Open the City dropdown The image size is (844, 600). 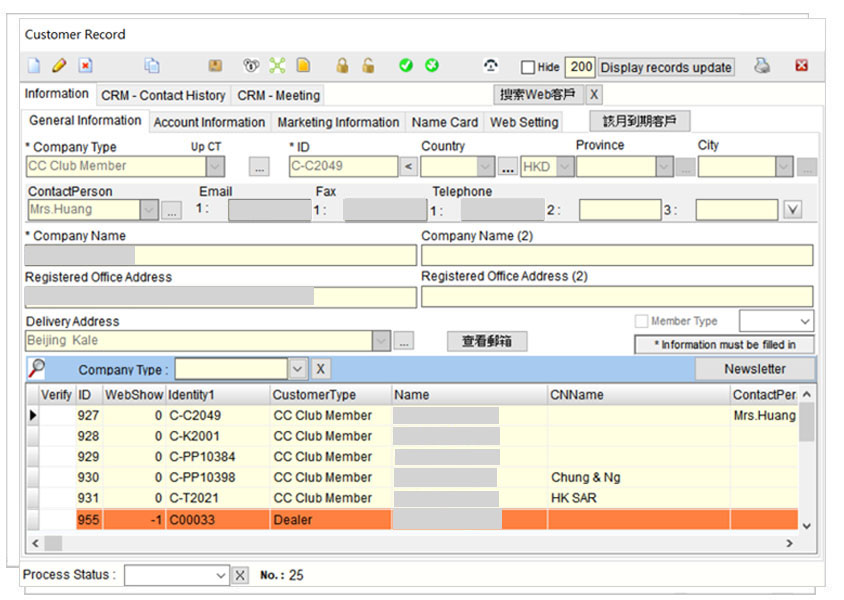pos(784,166)
